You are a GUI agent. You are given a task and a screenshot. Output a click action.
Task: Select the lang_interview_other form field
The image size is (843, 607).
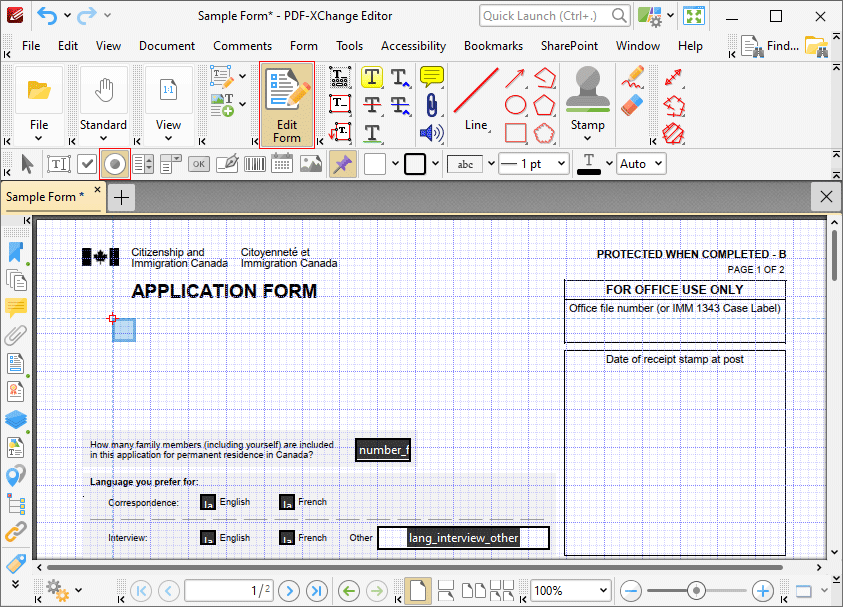(x=463, y=538)
